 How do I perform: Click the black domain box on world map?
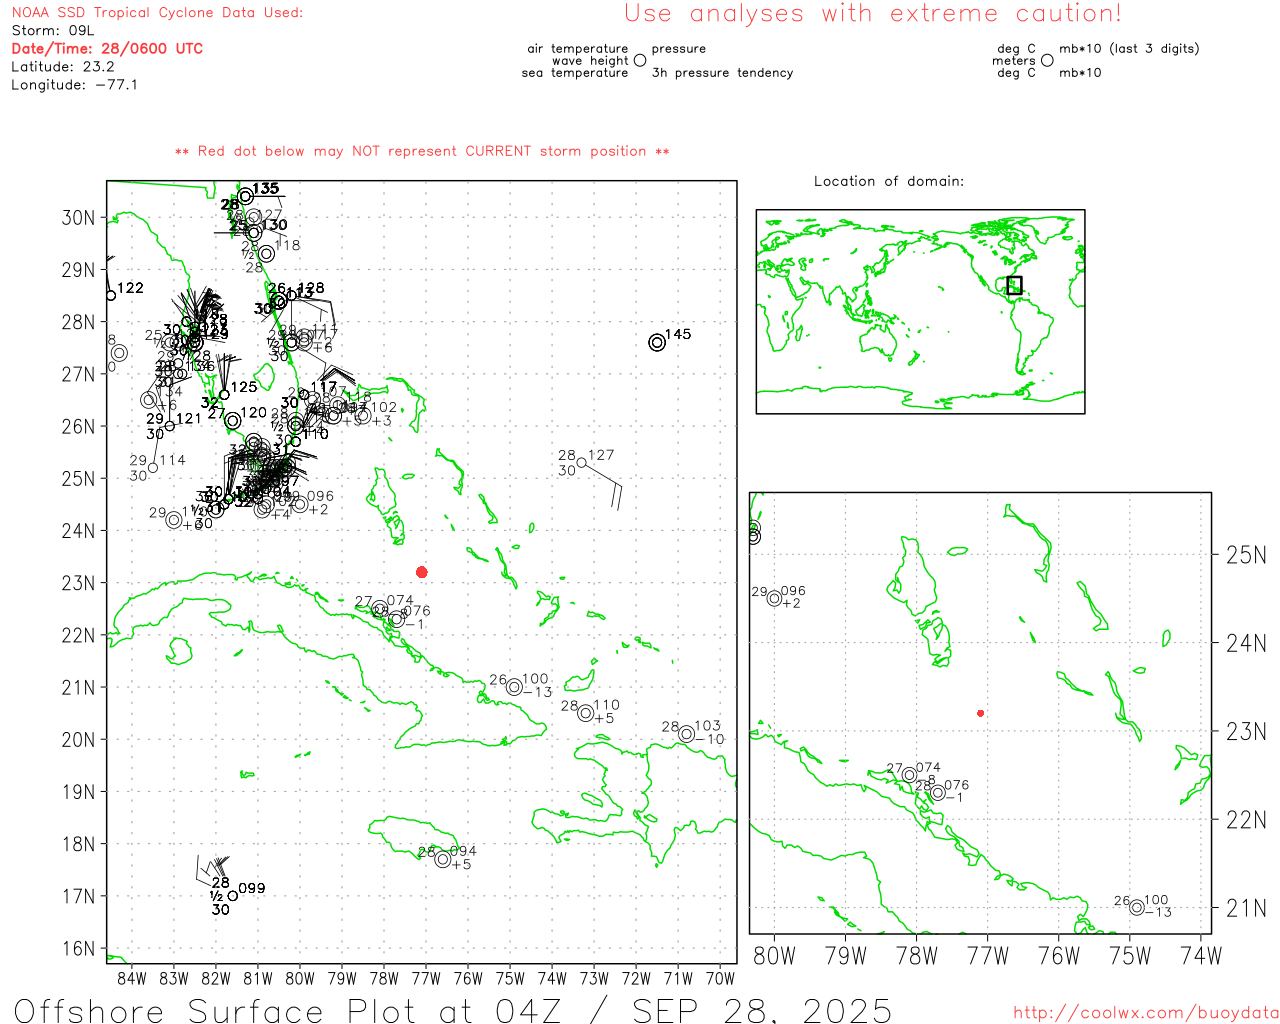(x=1014, y=285)
